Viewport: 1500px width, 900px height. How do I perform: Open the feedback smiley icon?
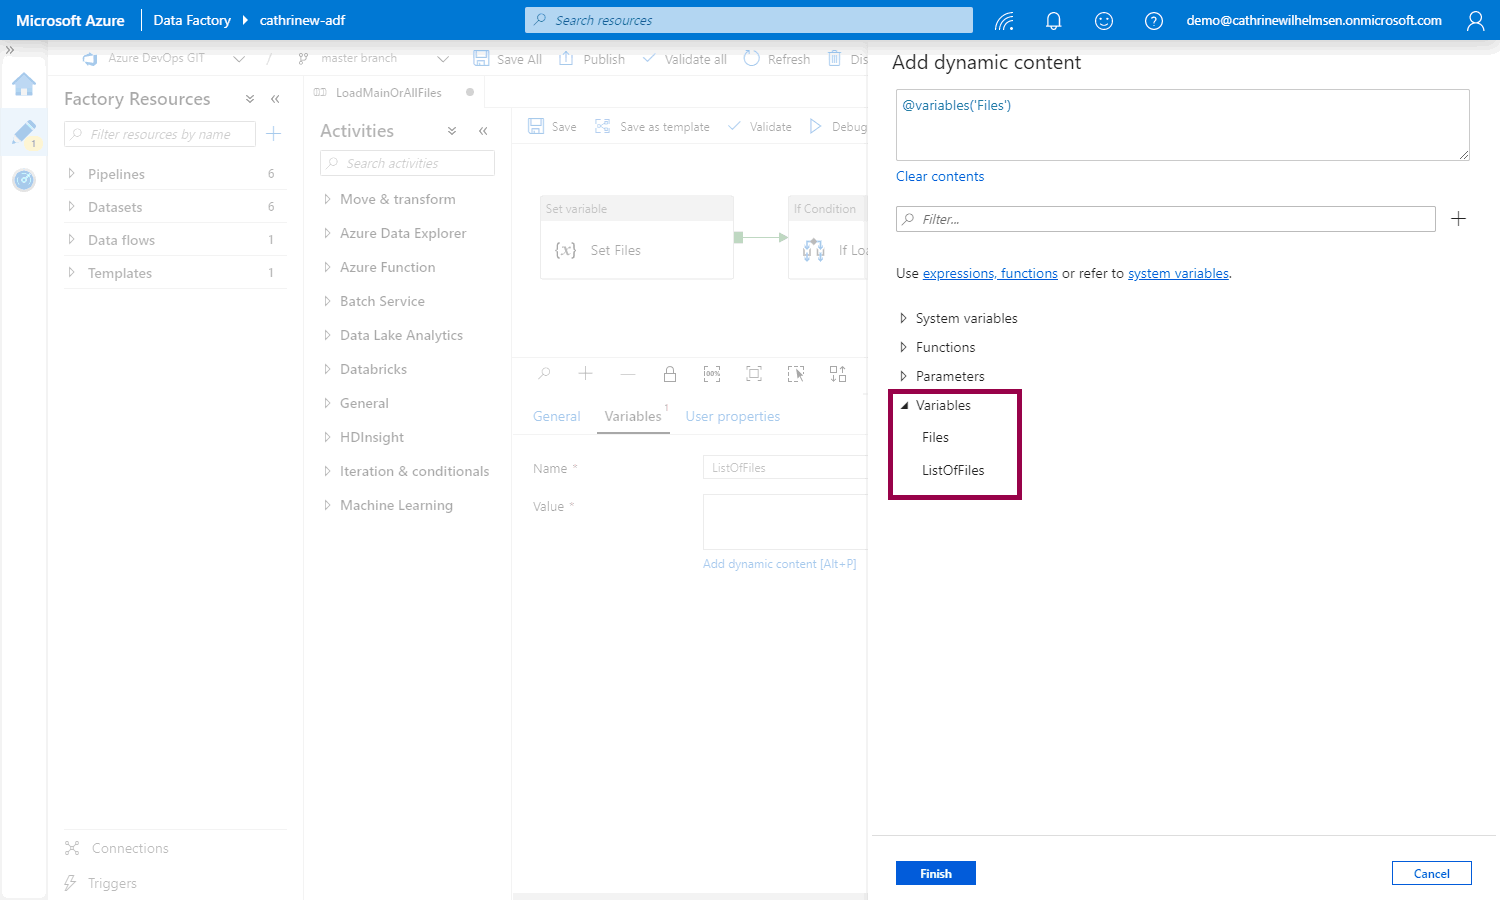click(x=1104, y=20)
